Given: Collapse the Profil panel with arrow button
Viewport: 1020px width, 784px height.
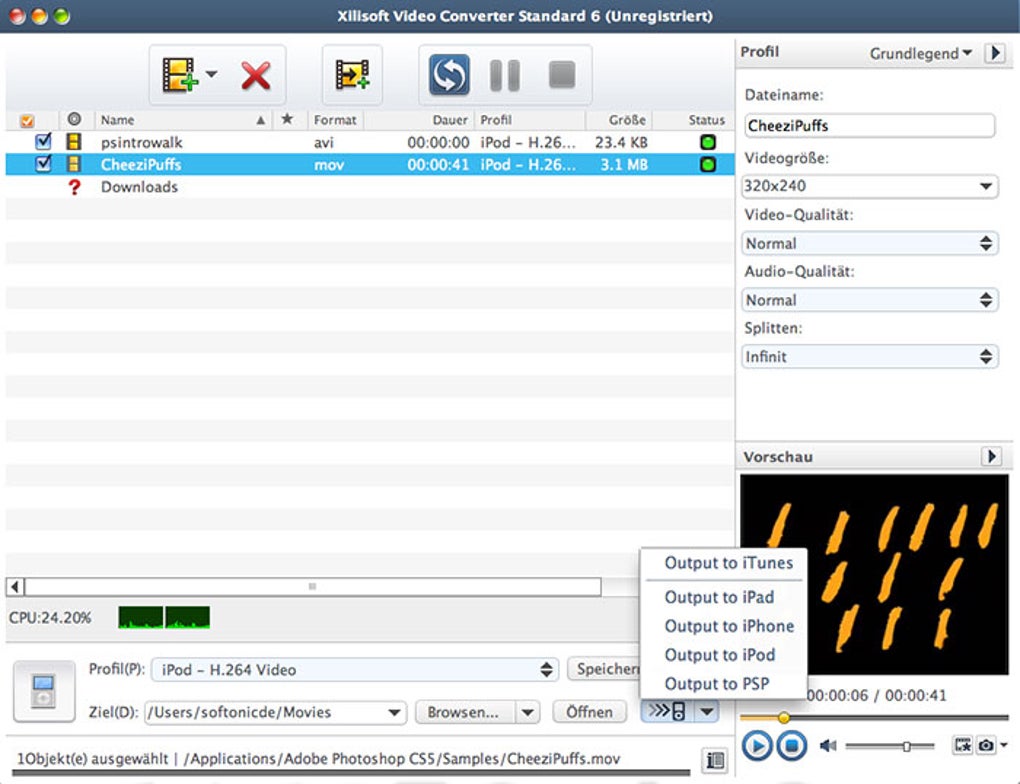Looking at the screenshot, I should pos(995,52).
